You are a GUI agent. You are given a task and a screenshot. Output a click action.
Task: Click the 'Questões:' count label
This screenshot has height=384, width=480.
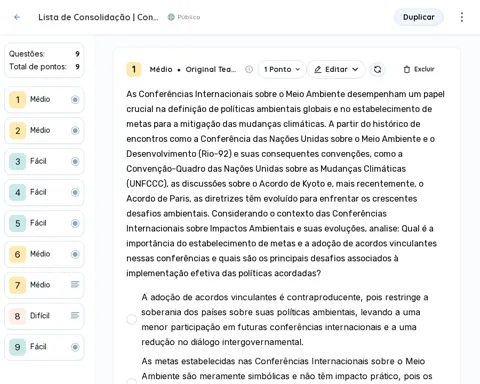[x=27, y=54]
